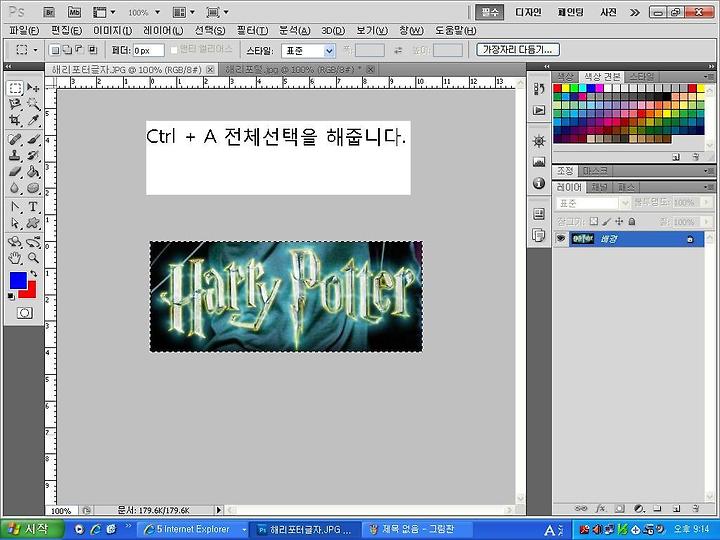Switch to the 디자인 workspace

click(x=528, y=12)
